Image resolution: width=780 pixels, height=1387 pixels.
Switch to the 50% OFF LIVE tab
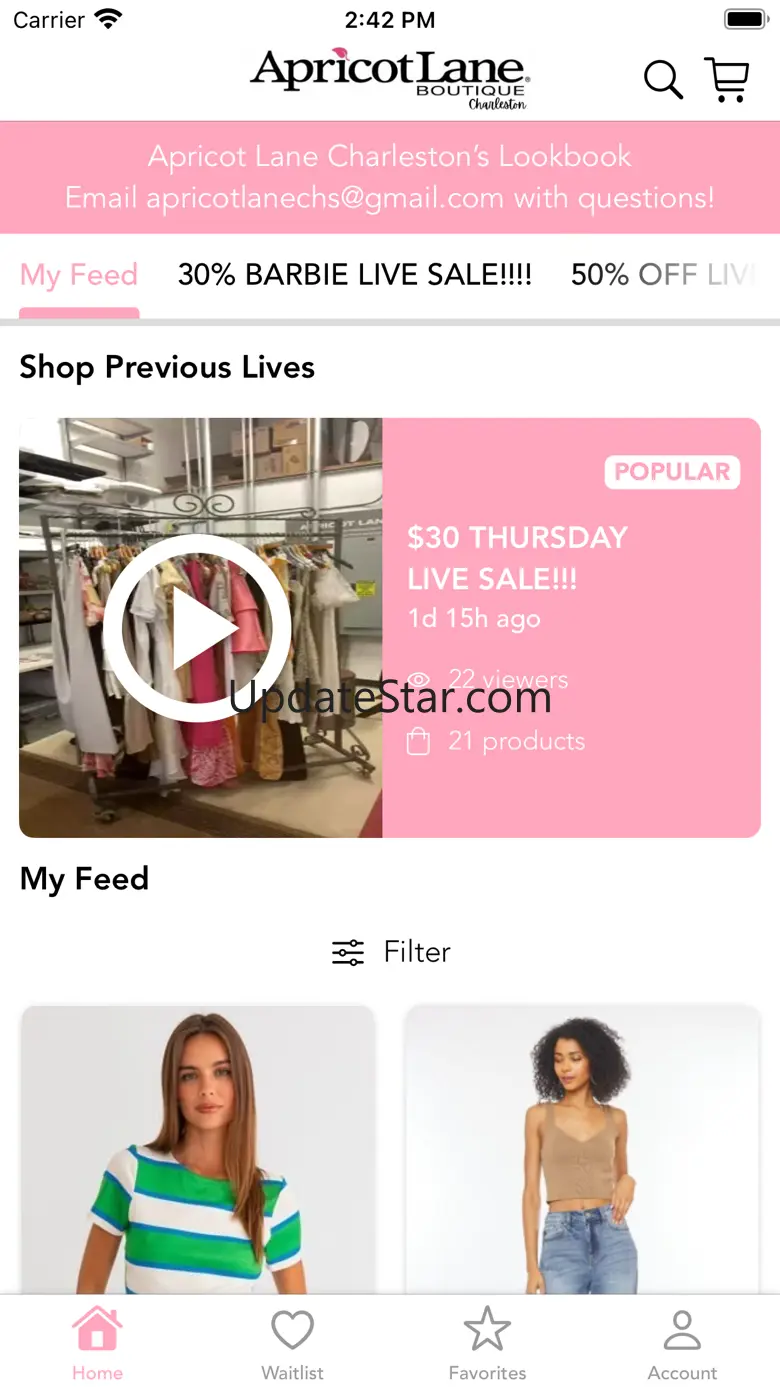tap(664, 275)
